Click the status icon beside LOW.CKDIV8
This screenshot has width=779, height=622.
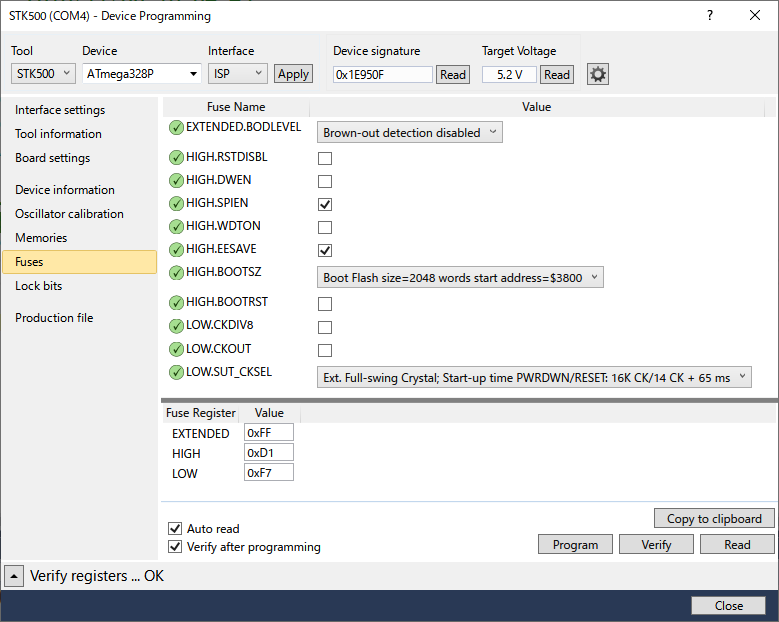coord(176,326)
